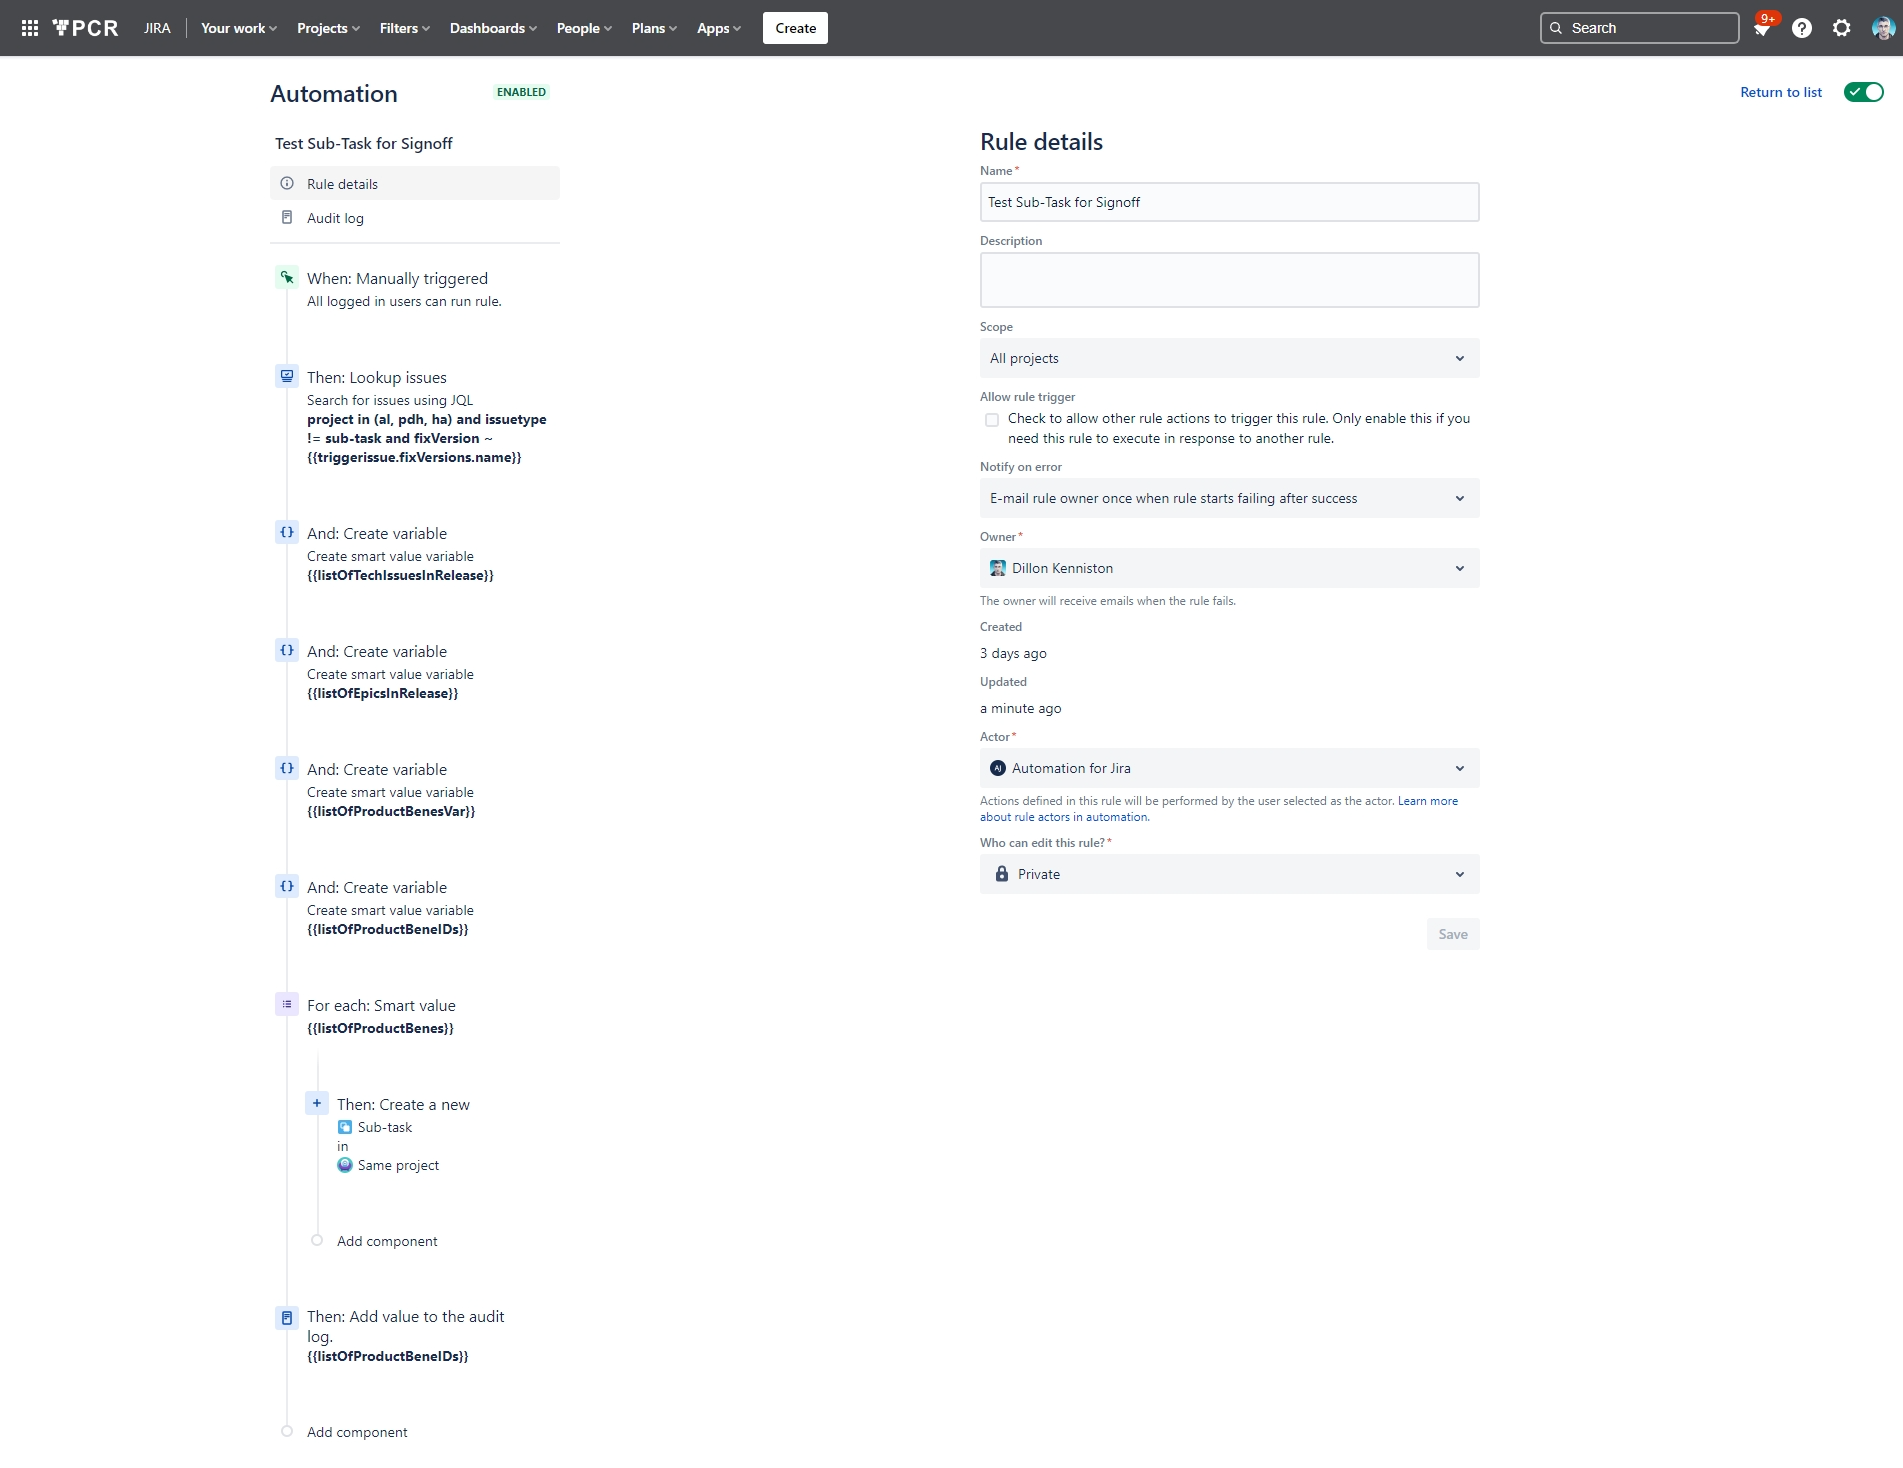
Task: Open Jira settings gear
Action: tap(1840, 27)
